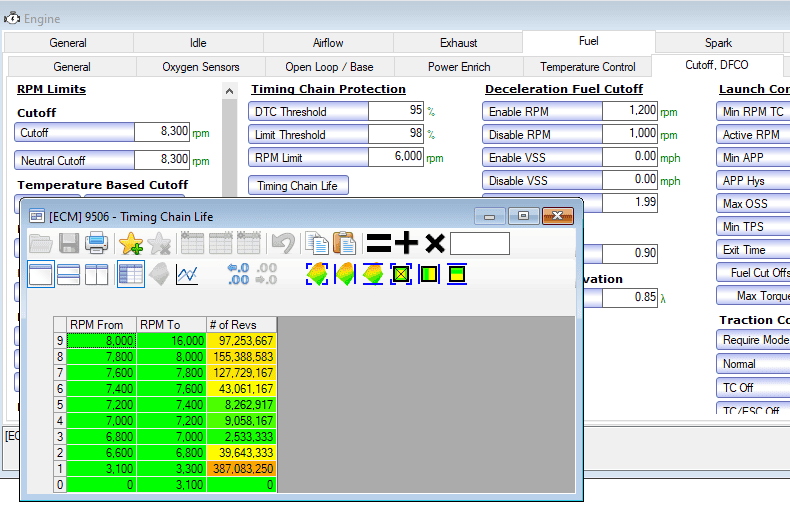Open the General top-level tab
790x507 pixels.
point(68,43)
